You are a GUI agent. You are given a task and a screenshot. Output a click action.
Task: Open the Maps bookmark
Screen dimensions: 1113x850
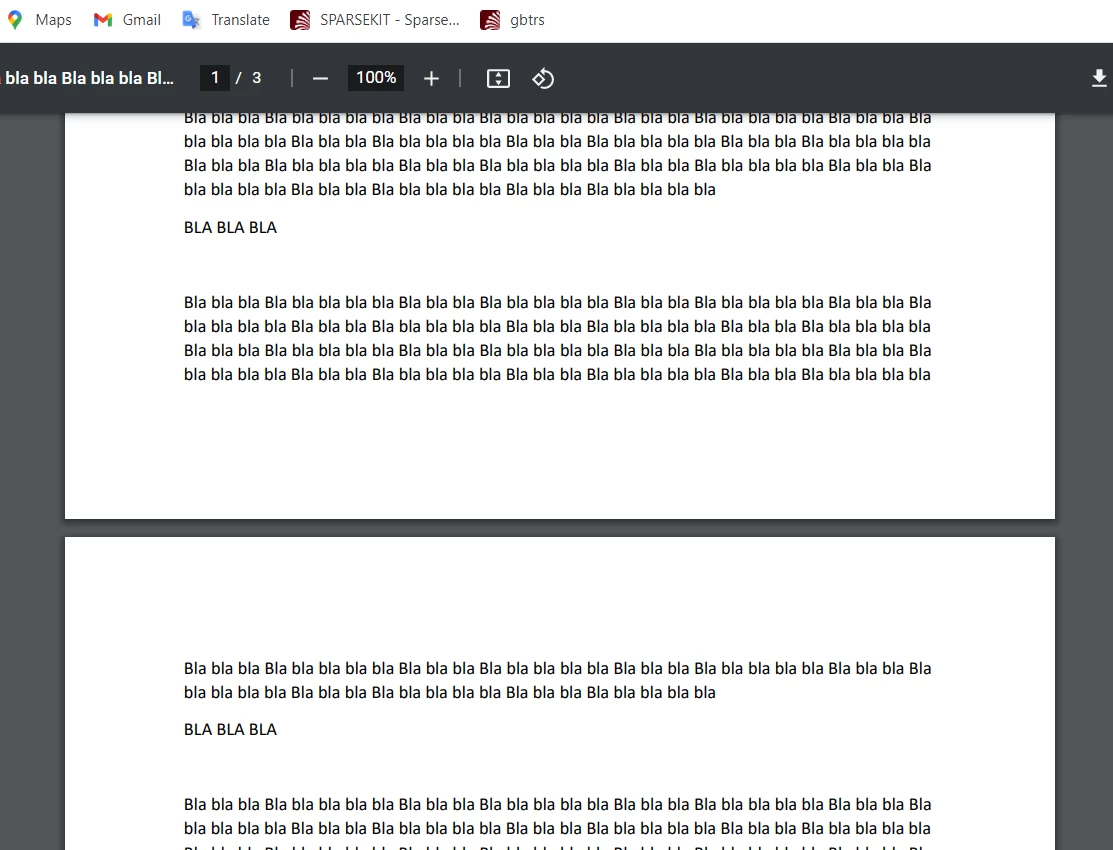(40, 20)
